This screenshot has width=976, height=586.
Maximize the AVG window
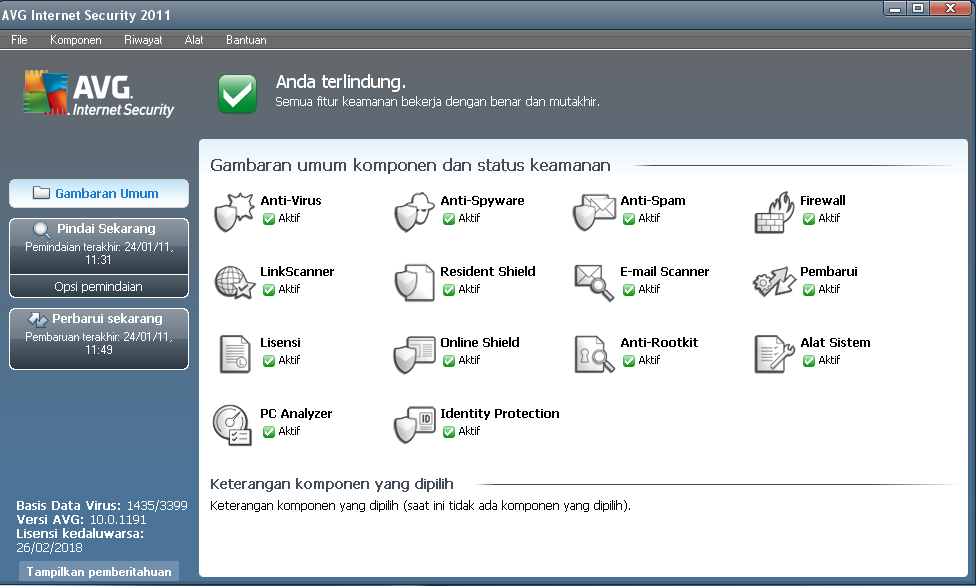pyautogui.click(x=917, y=8)
